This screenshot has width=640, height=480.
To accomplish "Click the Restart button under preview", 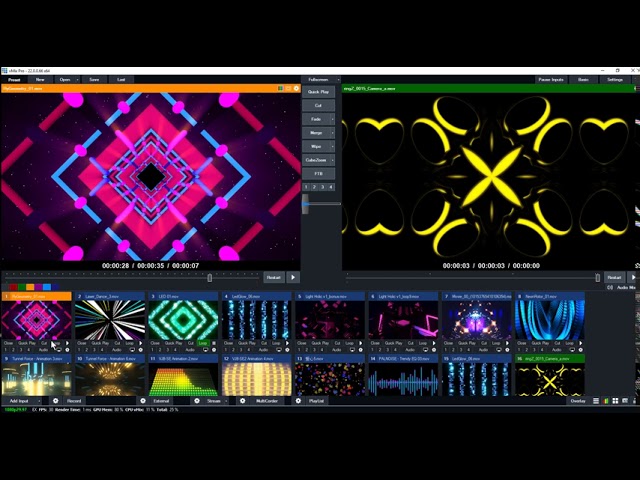I will pyautogui.click(x=273, y=277).
